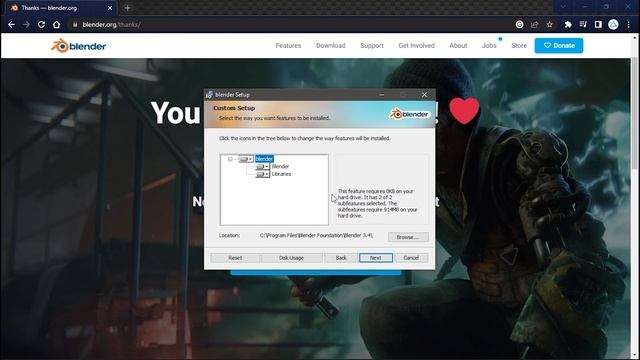Click the red heart on the page
The image size is (640, 360).
[x=464, y=111]
